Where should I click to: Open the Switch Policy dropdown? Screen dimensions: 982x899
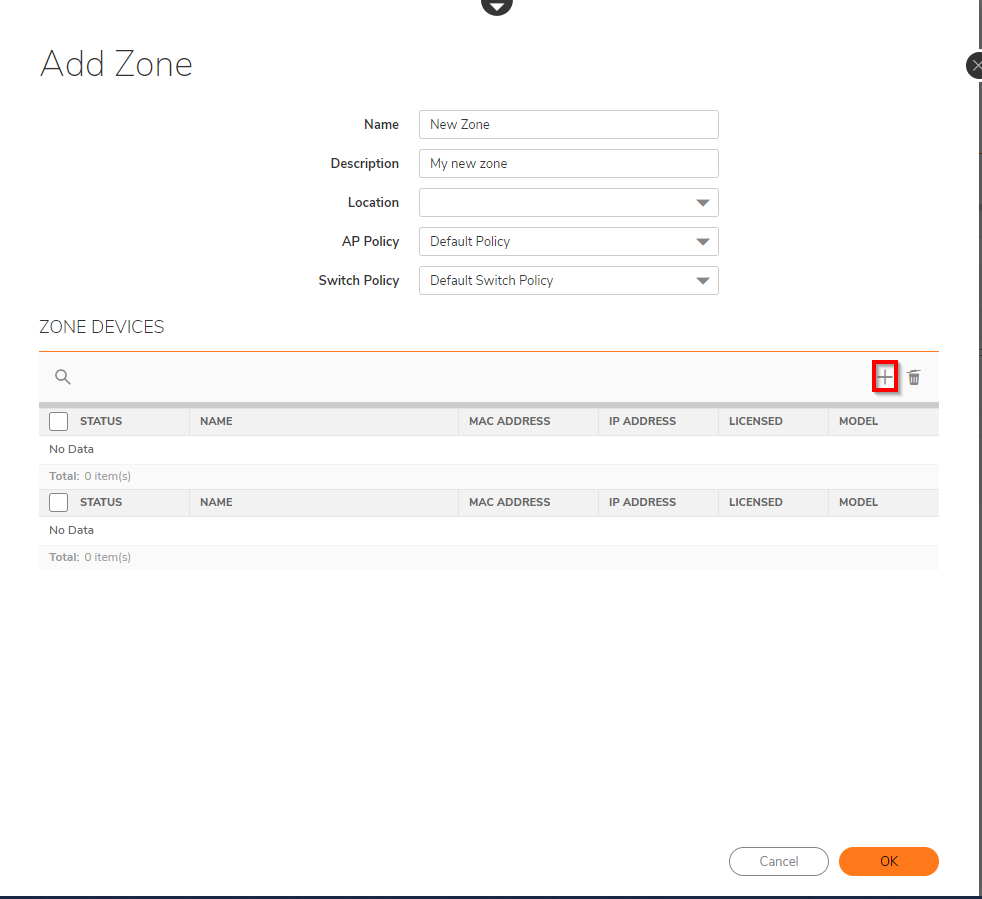[x=568, y=281]
